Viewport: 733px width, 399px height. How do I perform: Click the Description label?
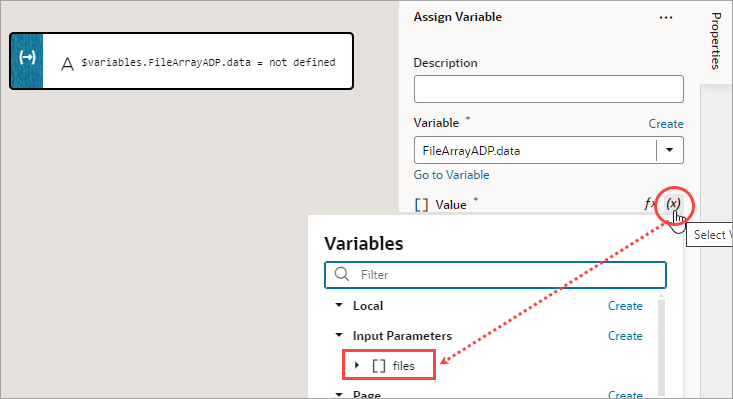(x=446, y=63)
